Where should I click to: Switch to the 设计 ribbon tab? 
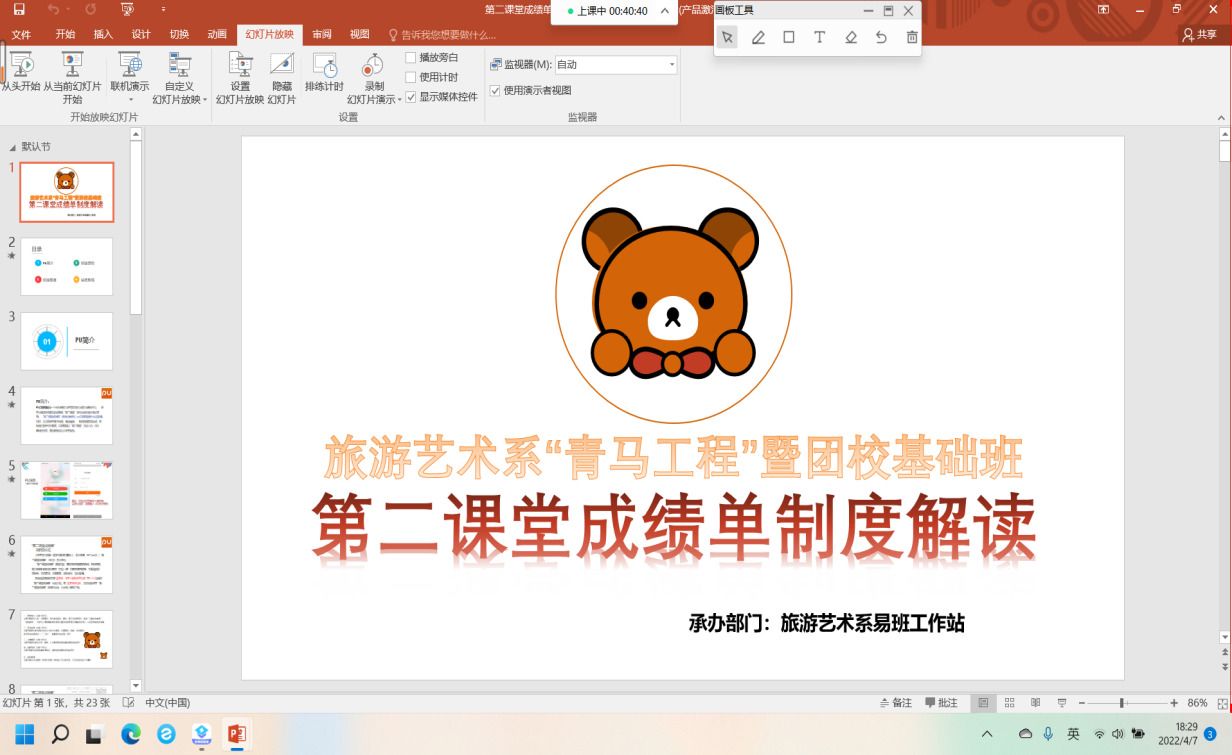141,34
